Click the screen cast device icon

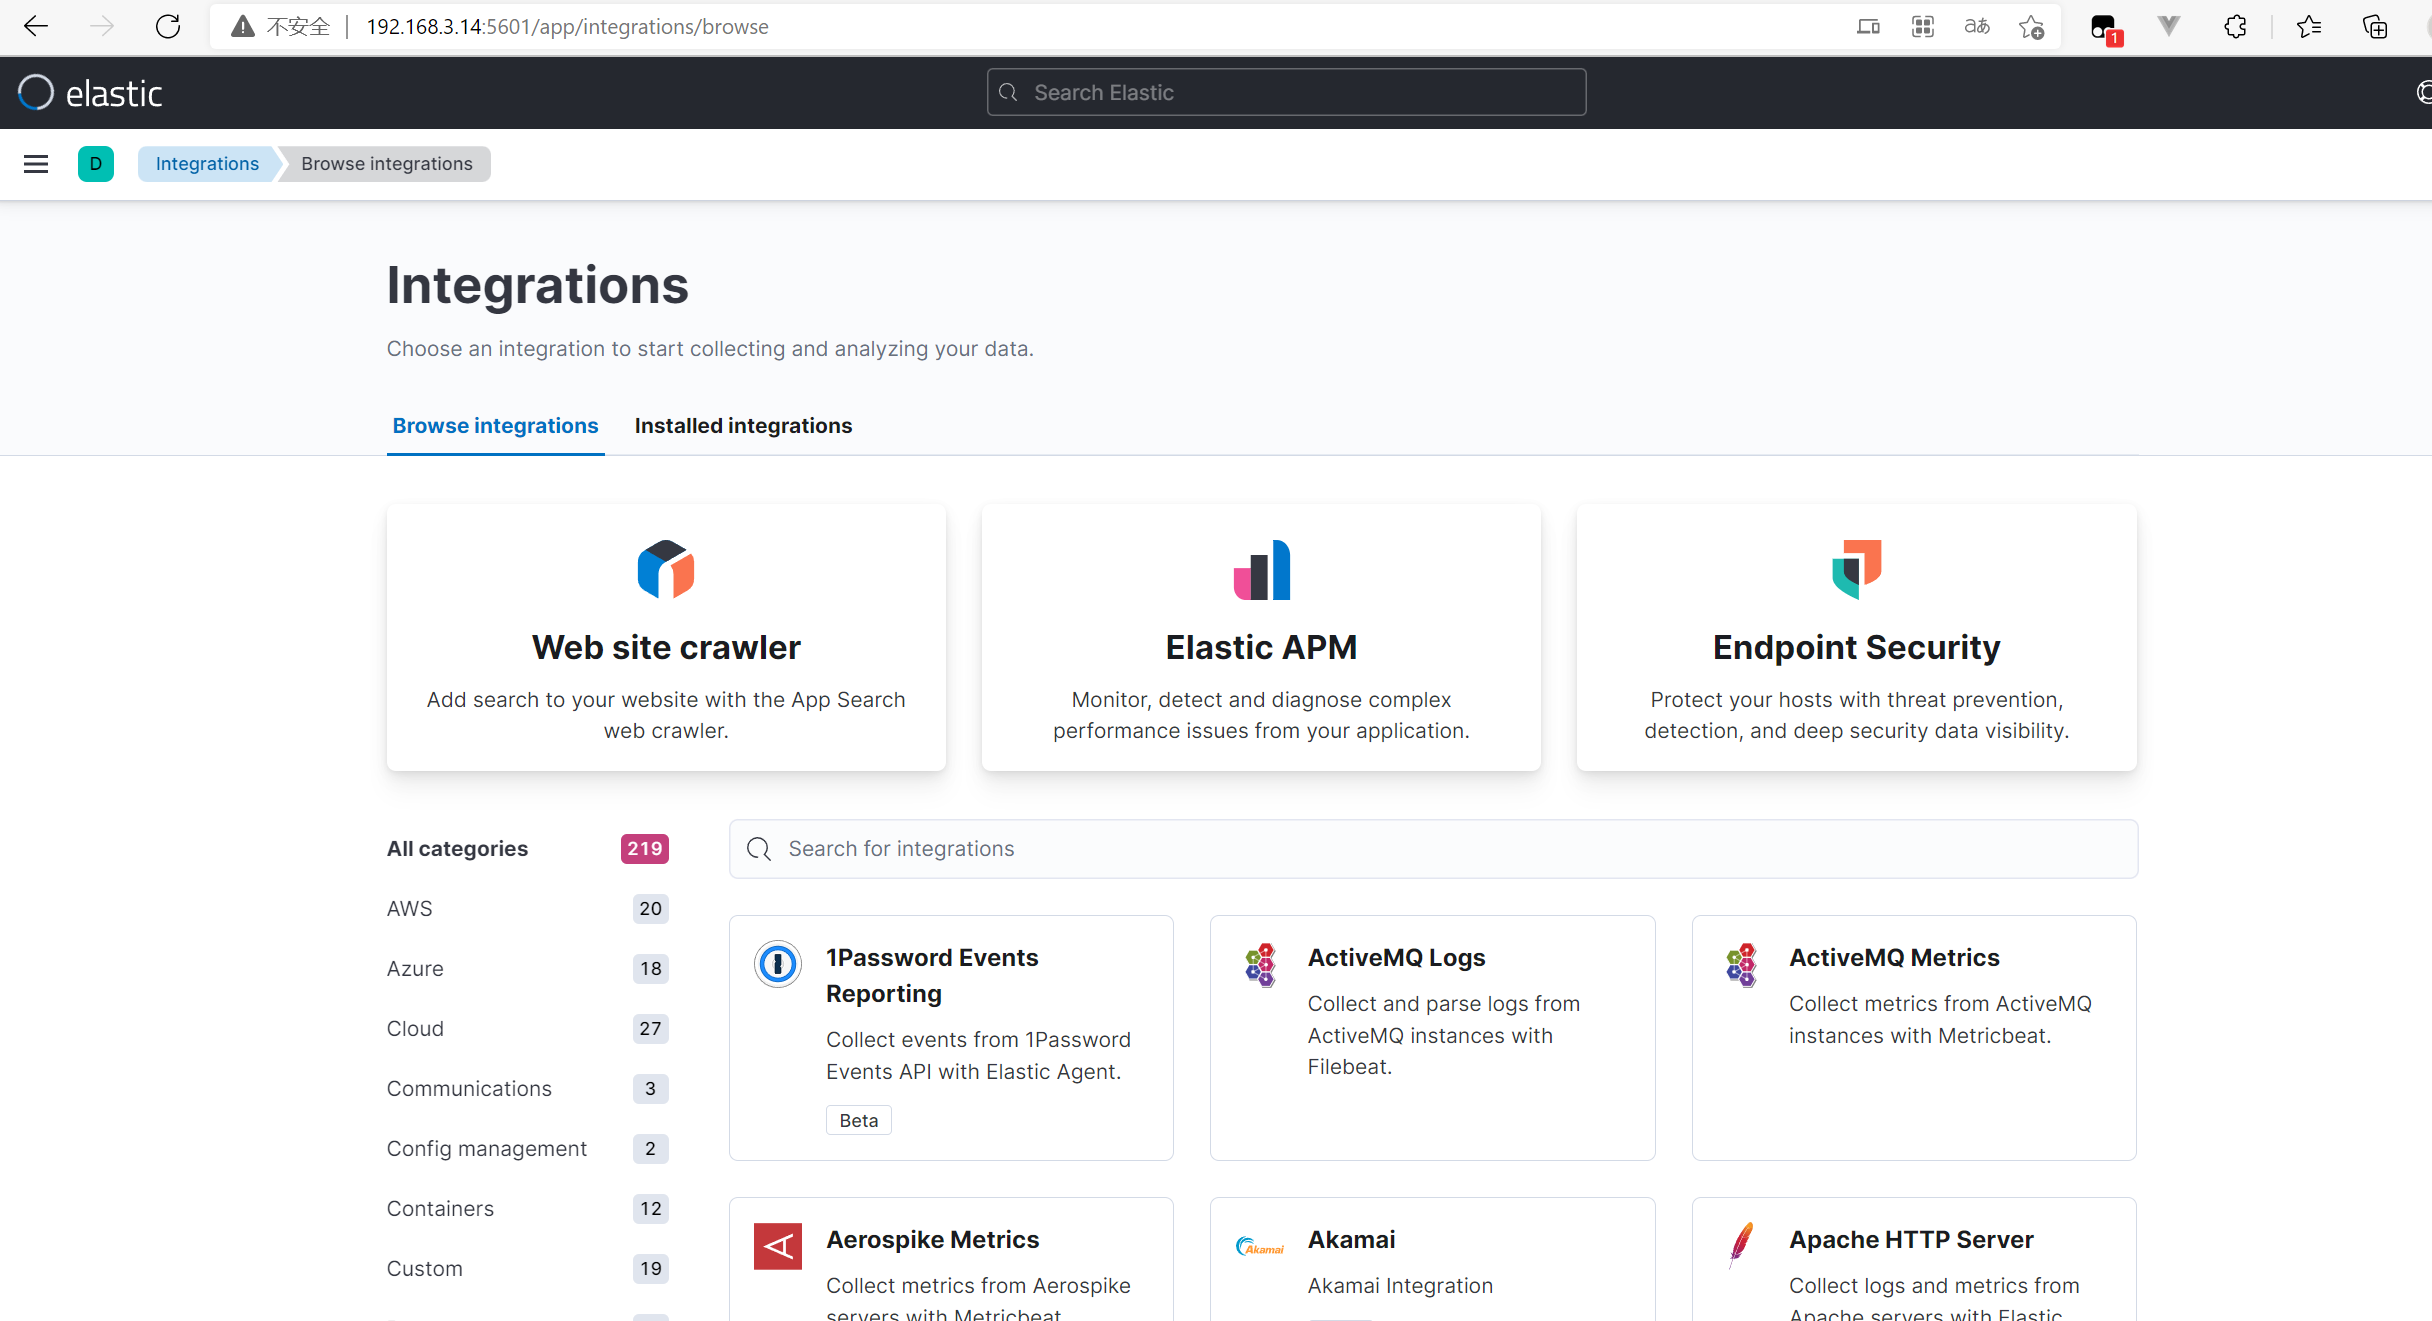pos(1868,27)
